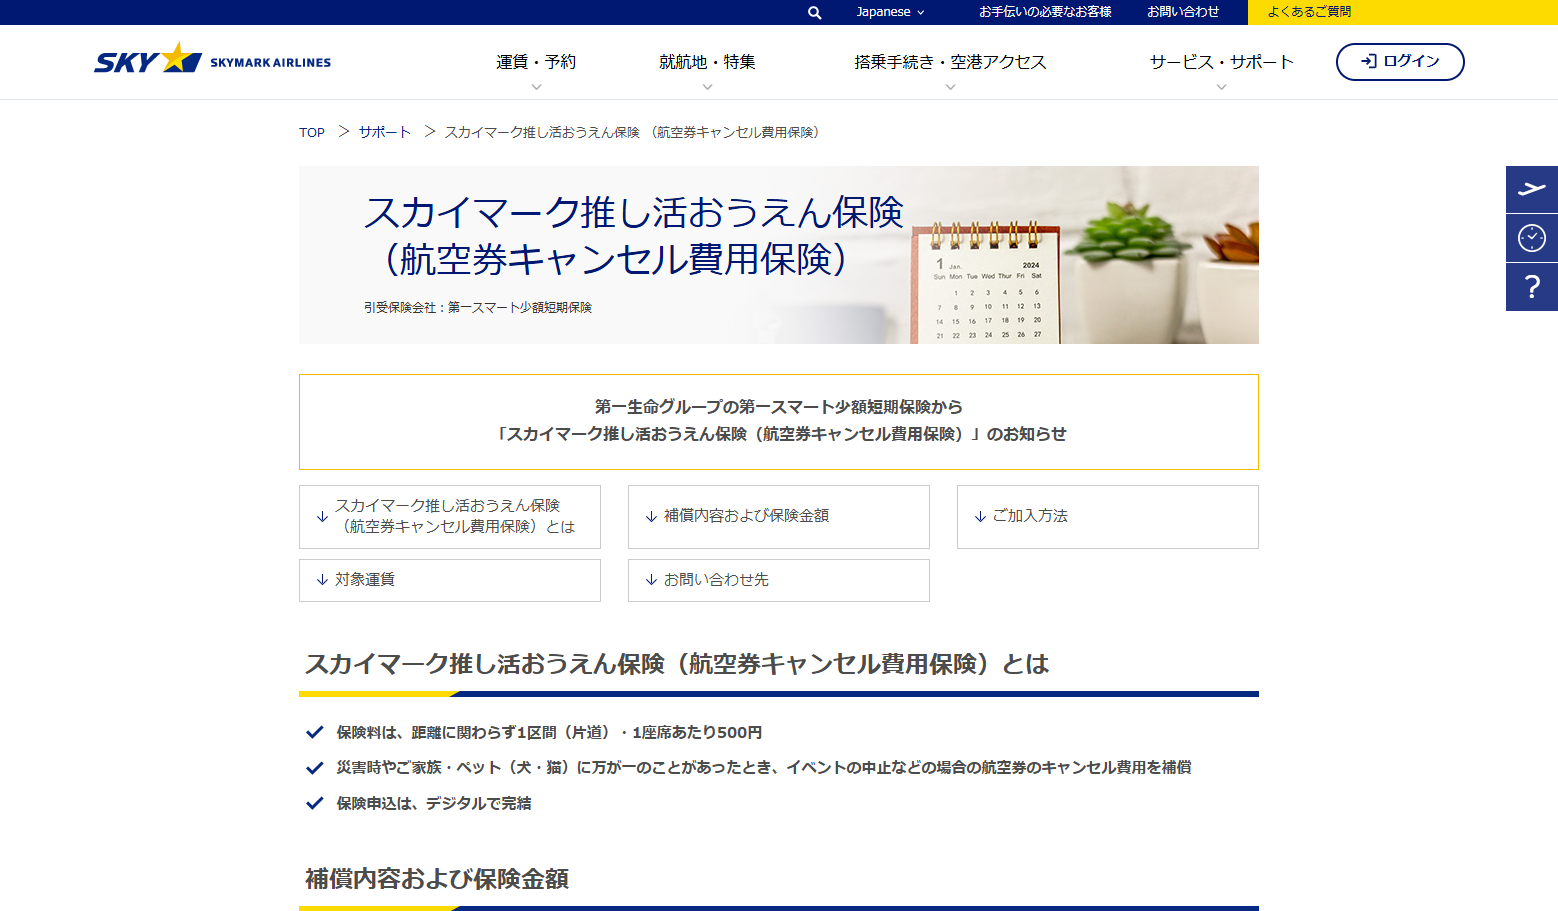Open the Japanese language dropdown
This screenshot has height=911, width=1558.
click(890, 12)
